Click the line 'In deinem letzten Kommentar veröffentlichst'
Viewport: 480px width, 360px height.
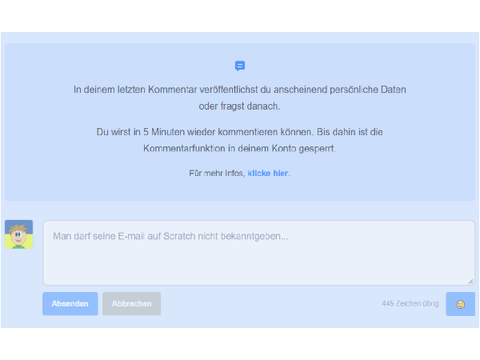click(165, 90)
